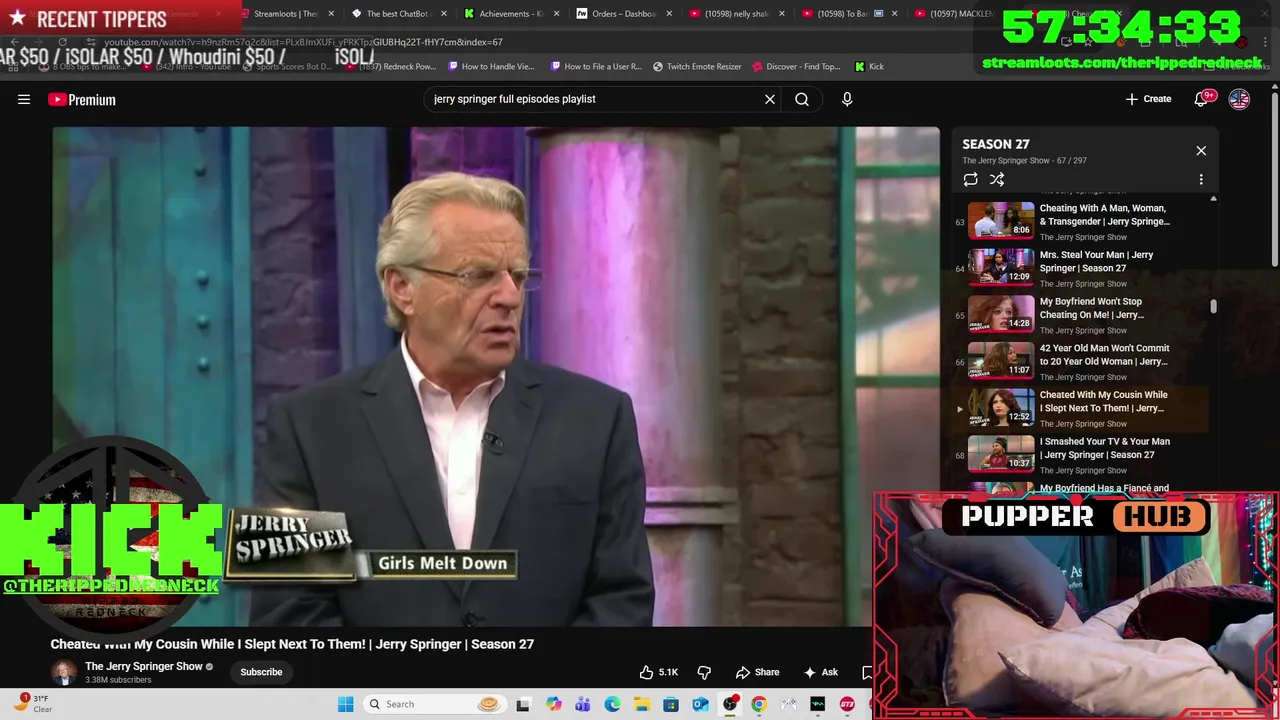Open File Explorer from taskbar
The image size is (1280, 720).
[x=641, y=704]
